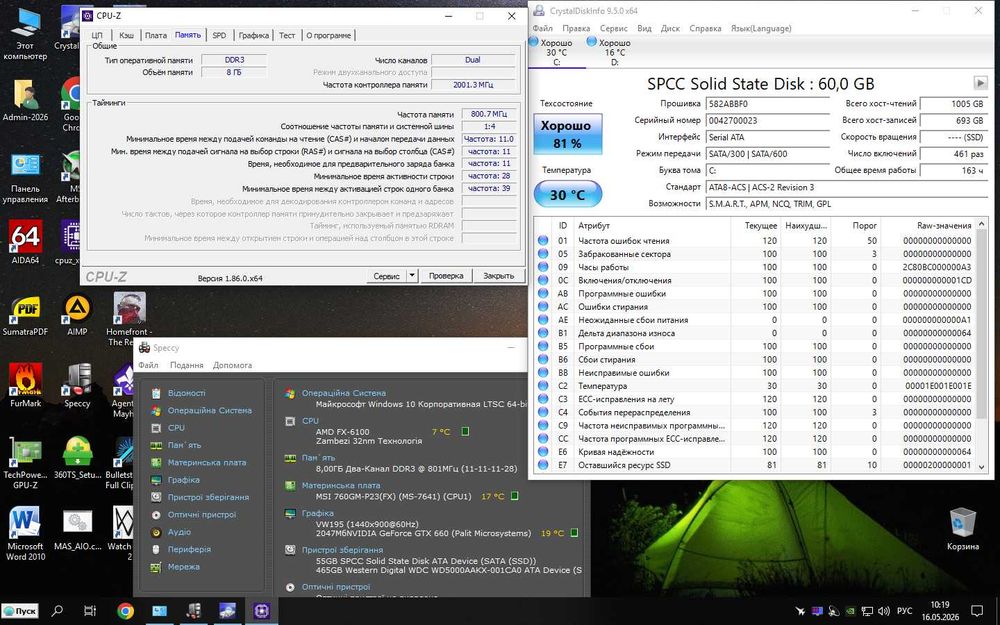Open the AIDA64 desktop icon

coord(25,242)
